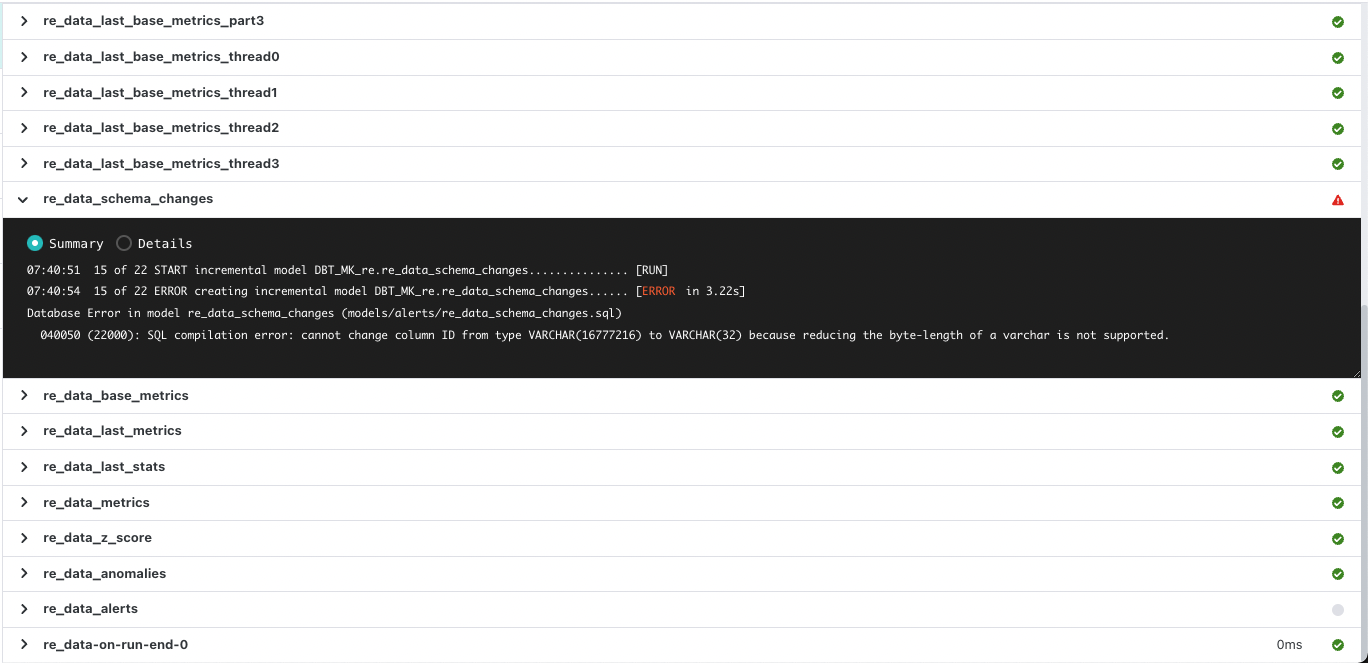Screen dimensions: 1368x663
Task: Switch to the Details view of the error log
Action: click(x=123, y=243)
